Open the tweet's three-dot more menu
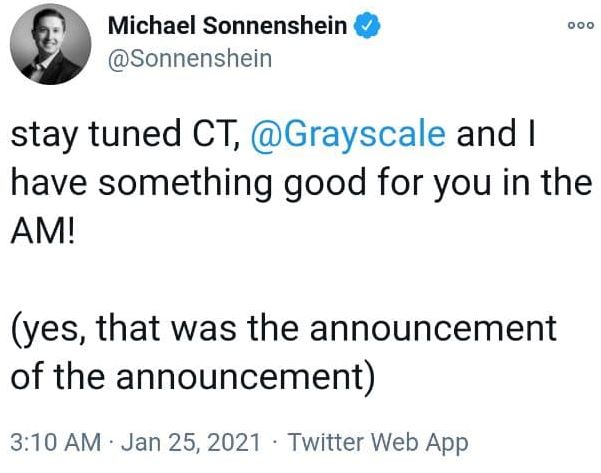This screenshot has width=601, height=473. coord(568,29)
